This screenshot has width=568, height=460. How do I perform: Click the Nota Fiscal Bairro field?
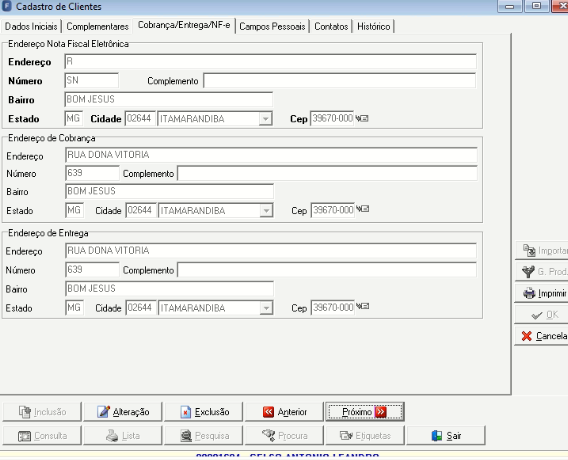(x=168, y=99)
